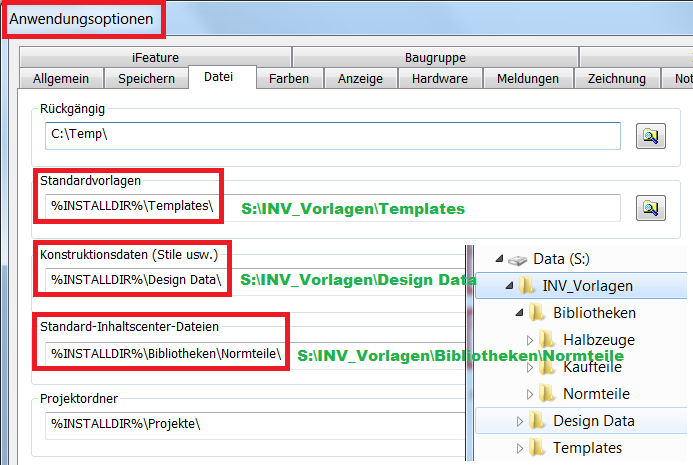The height and width of the screenshot is (465, 693).
Task: Expand the Halbzeuge folder node
Action: 530,340
